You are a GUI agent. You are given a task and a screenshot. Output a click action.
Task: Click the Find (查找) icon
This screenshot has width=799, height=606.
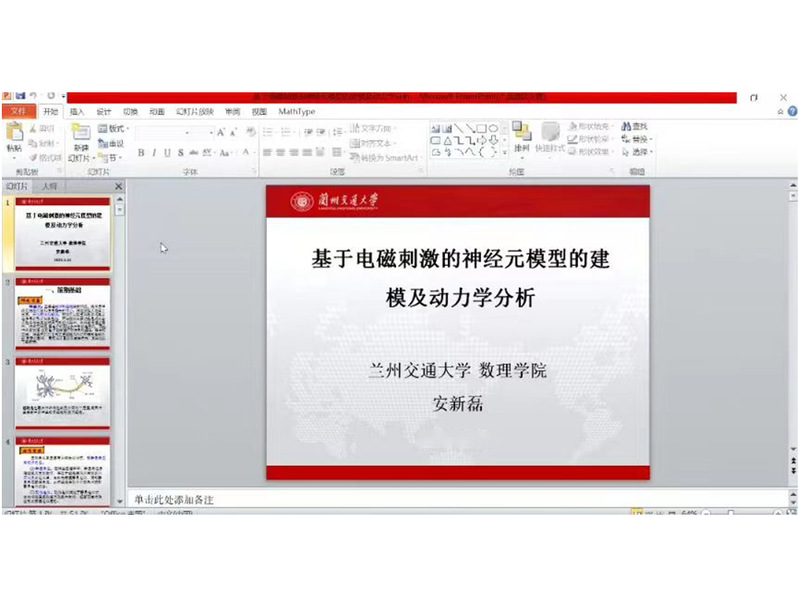pos(634,127)
